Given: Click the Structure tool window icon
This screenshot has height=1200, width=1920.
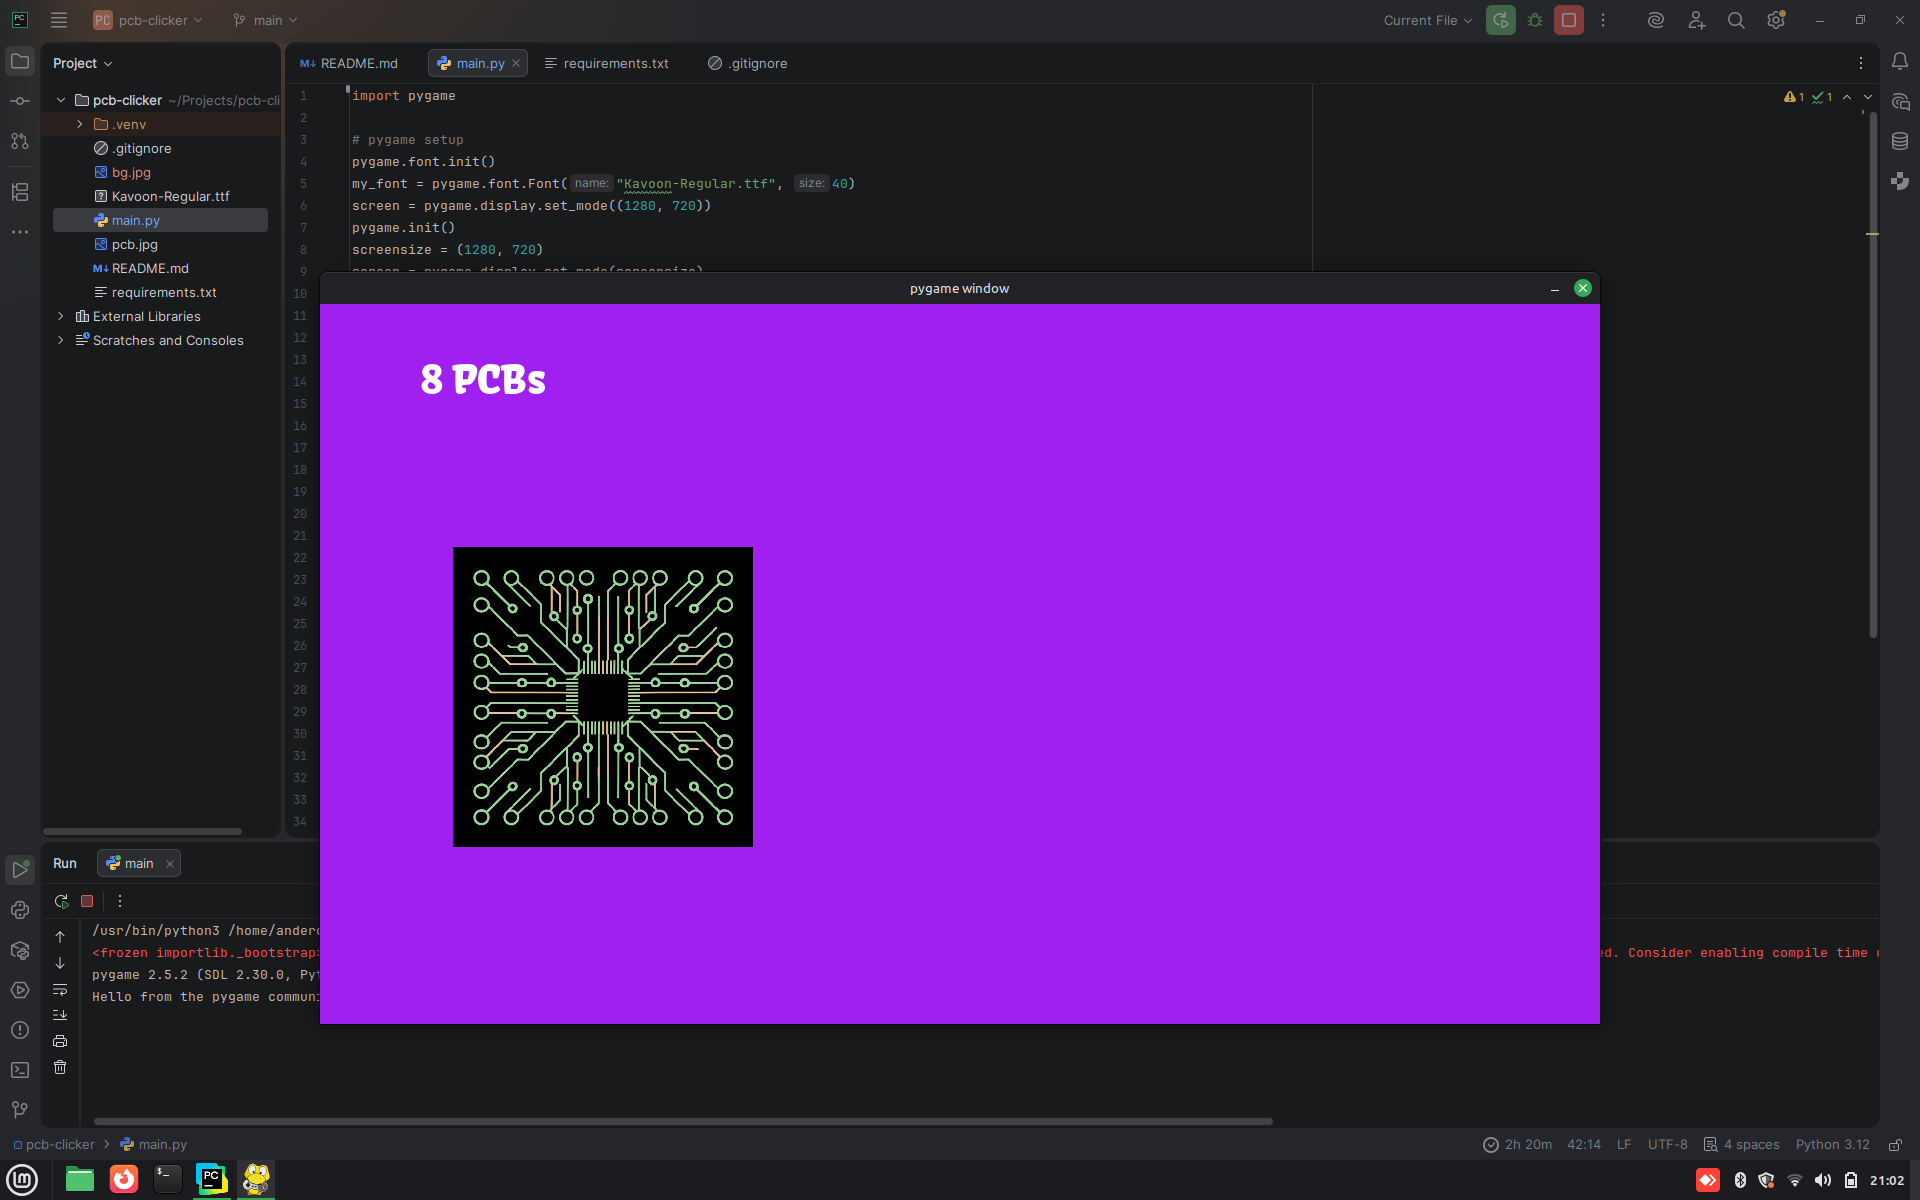Looking at the screenshot, I should tap(20, 192).
